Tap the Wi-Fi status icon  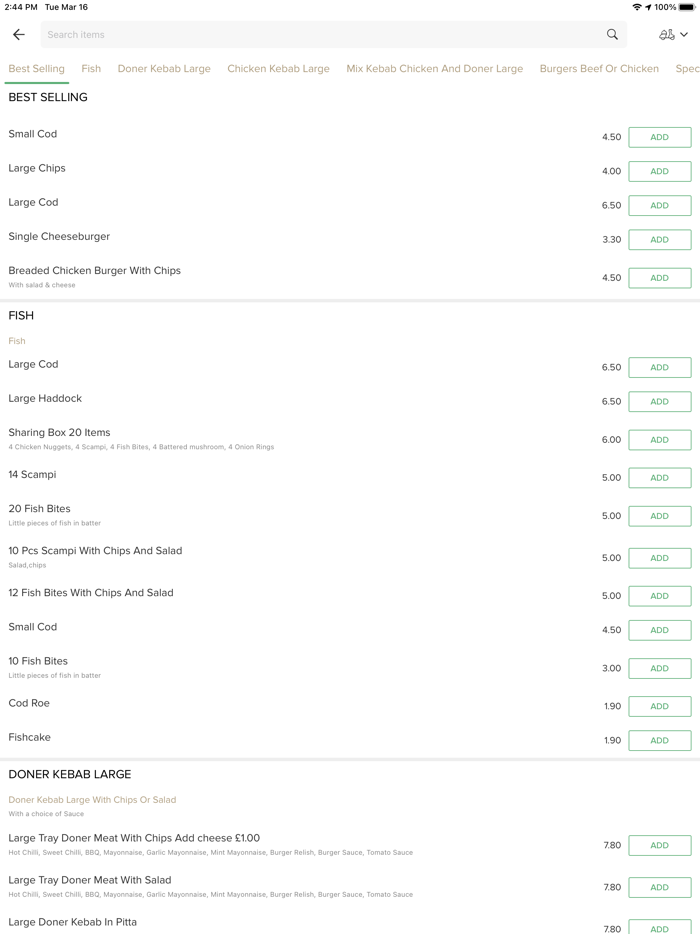tap(637, 7)
